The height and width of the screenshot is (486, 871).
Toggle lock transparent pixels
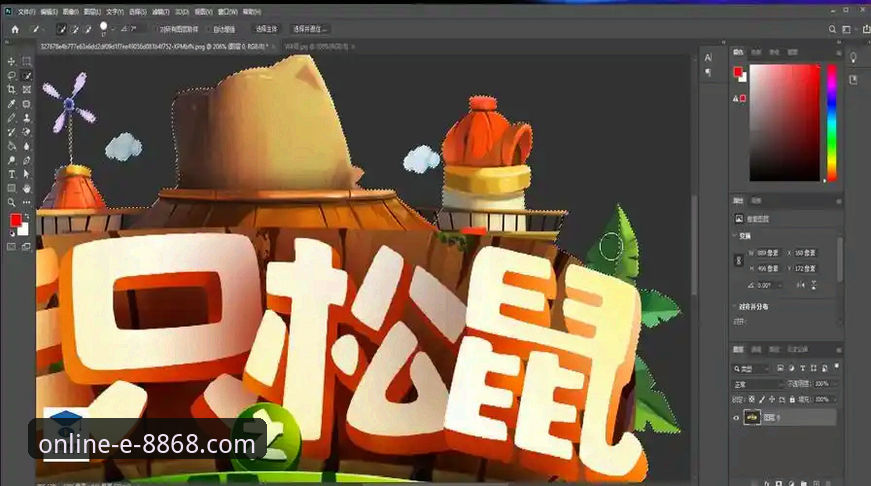click(752, 399)
